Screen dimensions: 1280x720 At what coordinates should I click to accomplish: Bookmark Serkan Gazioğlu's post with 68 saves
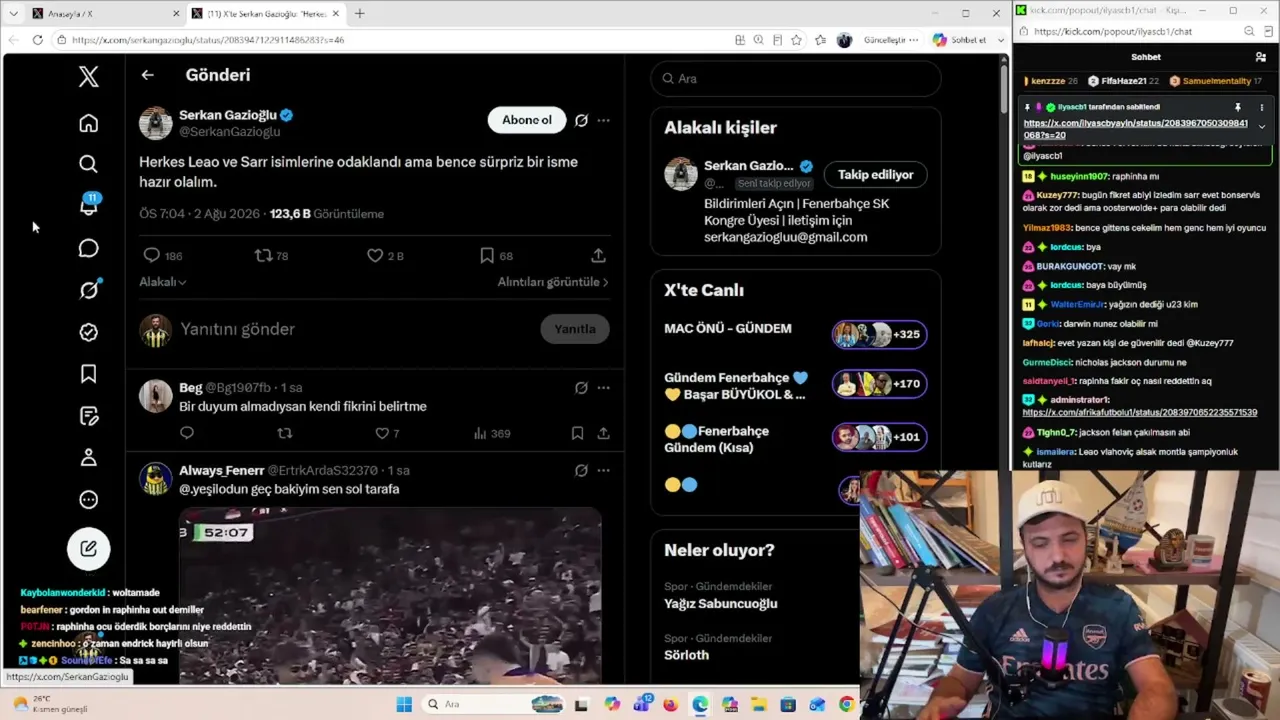point(487,256)
